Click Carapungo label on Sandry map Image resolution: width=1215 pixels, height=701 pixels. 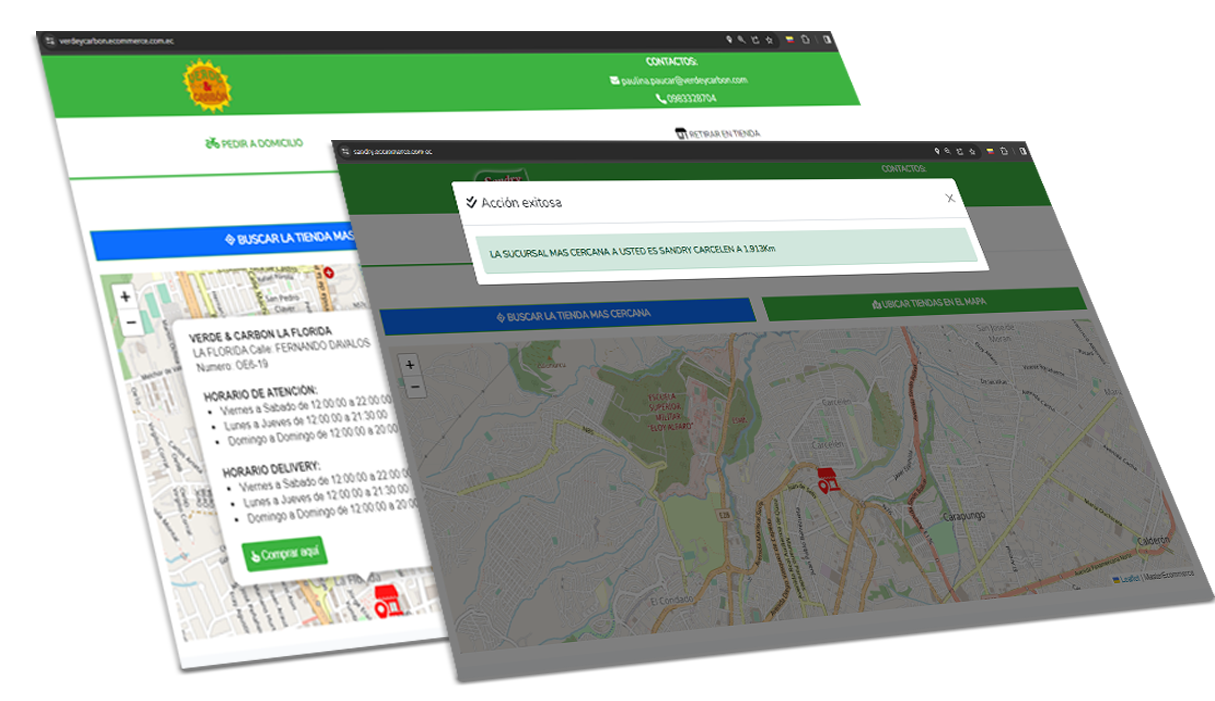coord(966,517)
